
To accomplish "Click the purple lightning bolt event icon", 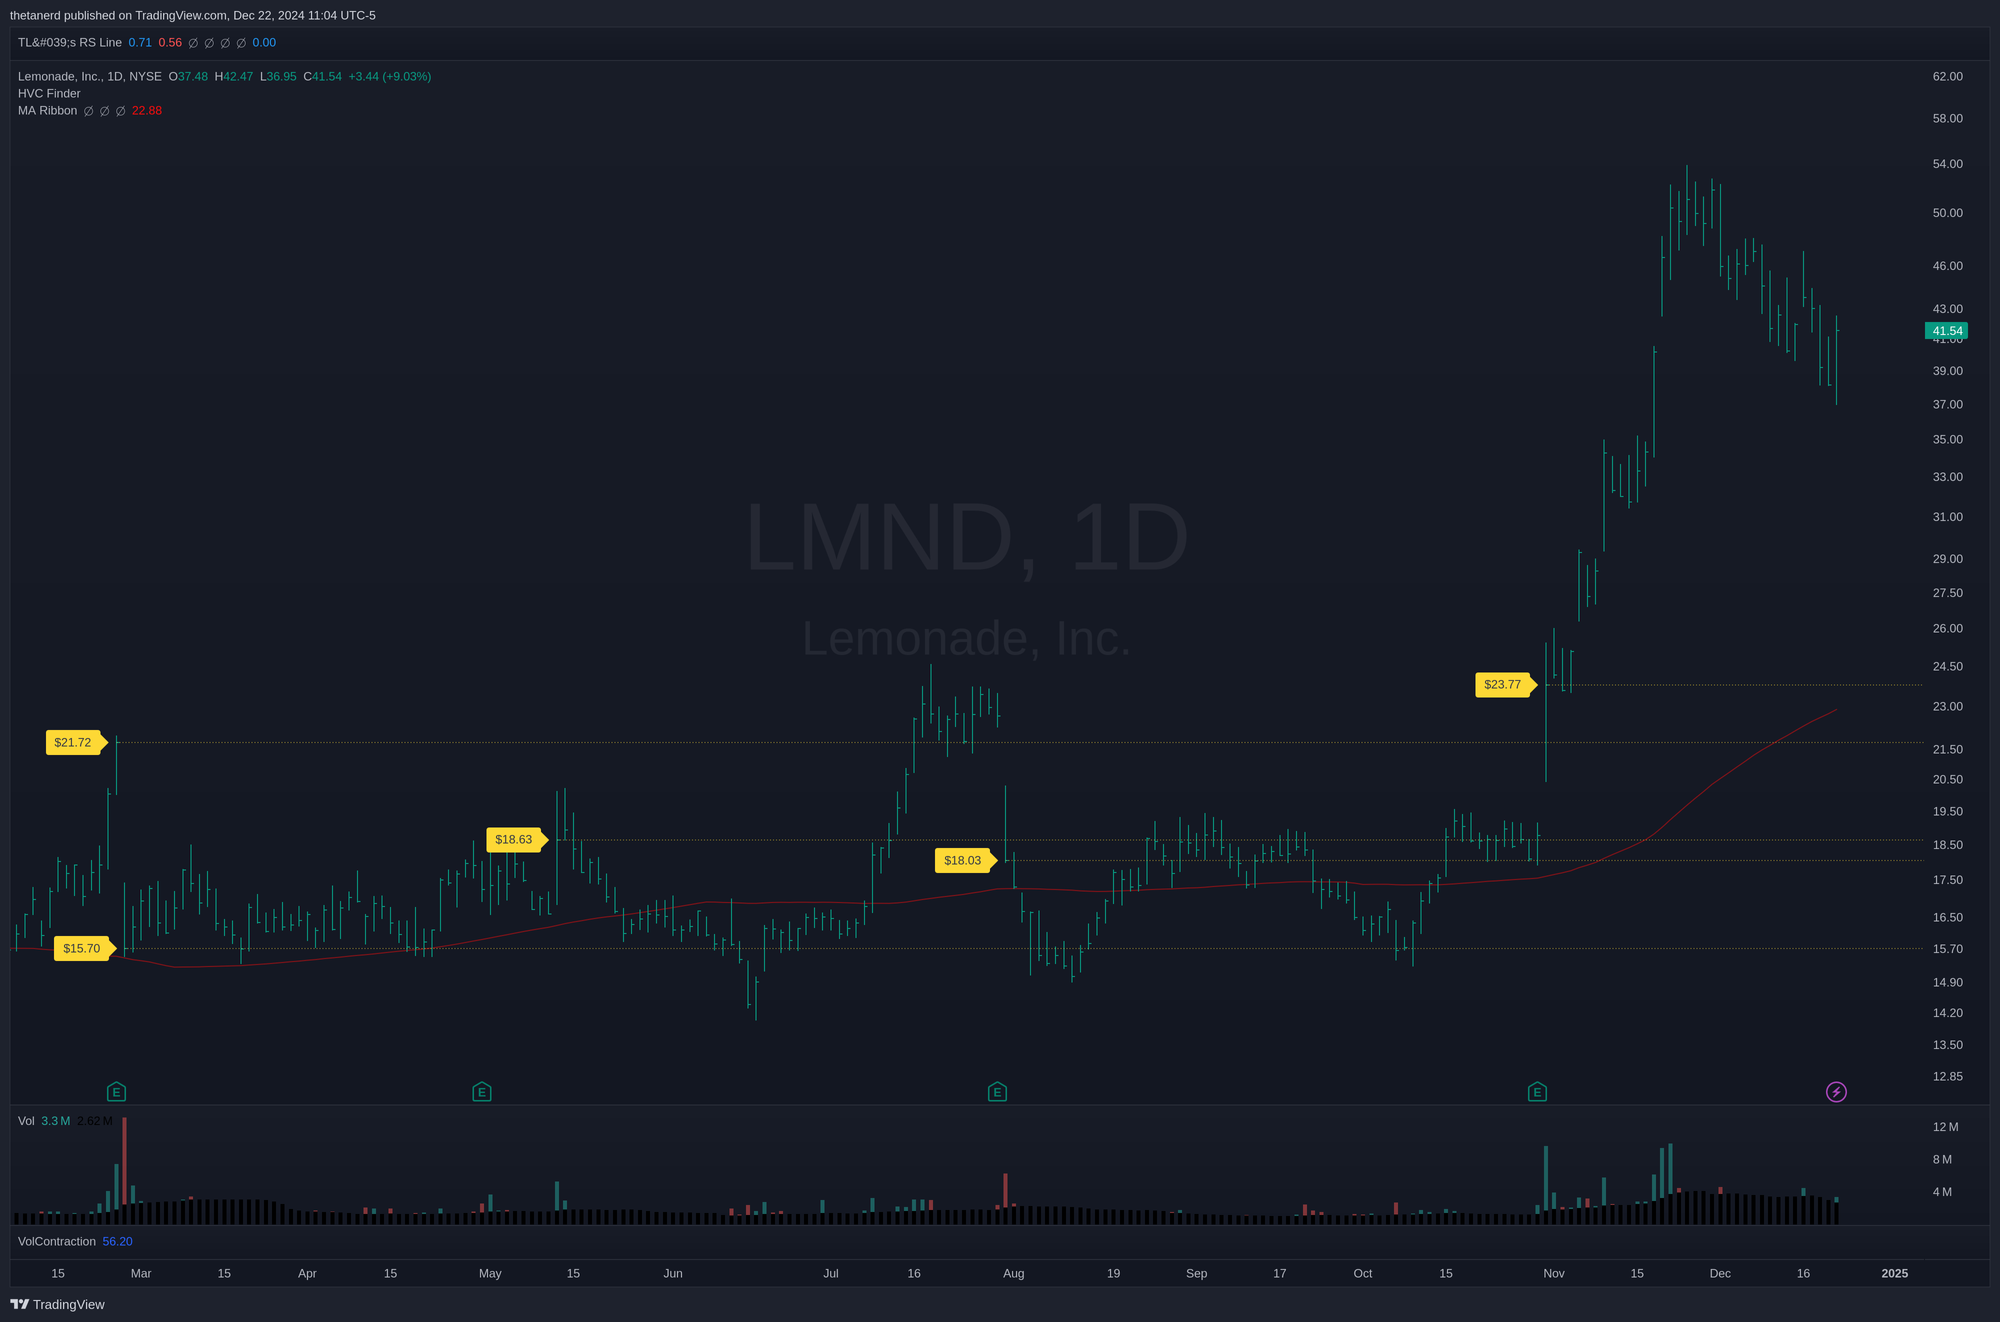I will point(1836,1092).
